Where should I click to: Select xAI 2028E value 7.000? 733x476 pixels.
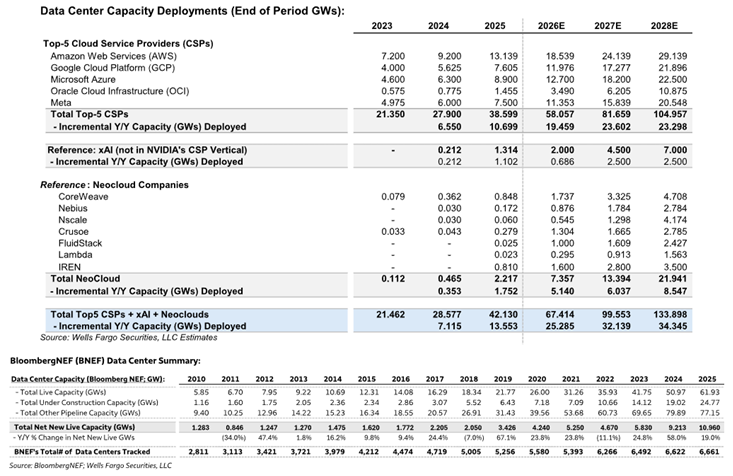coord(675,150)
